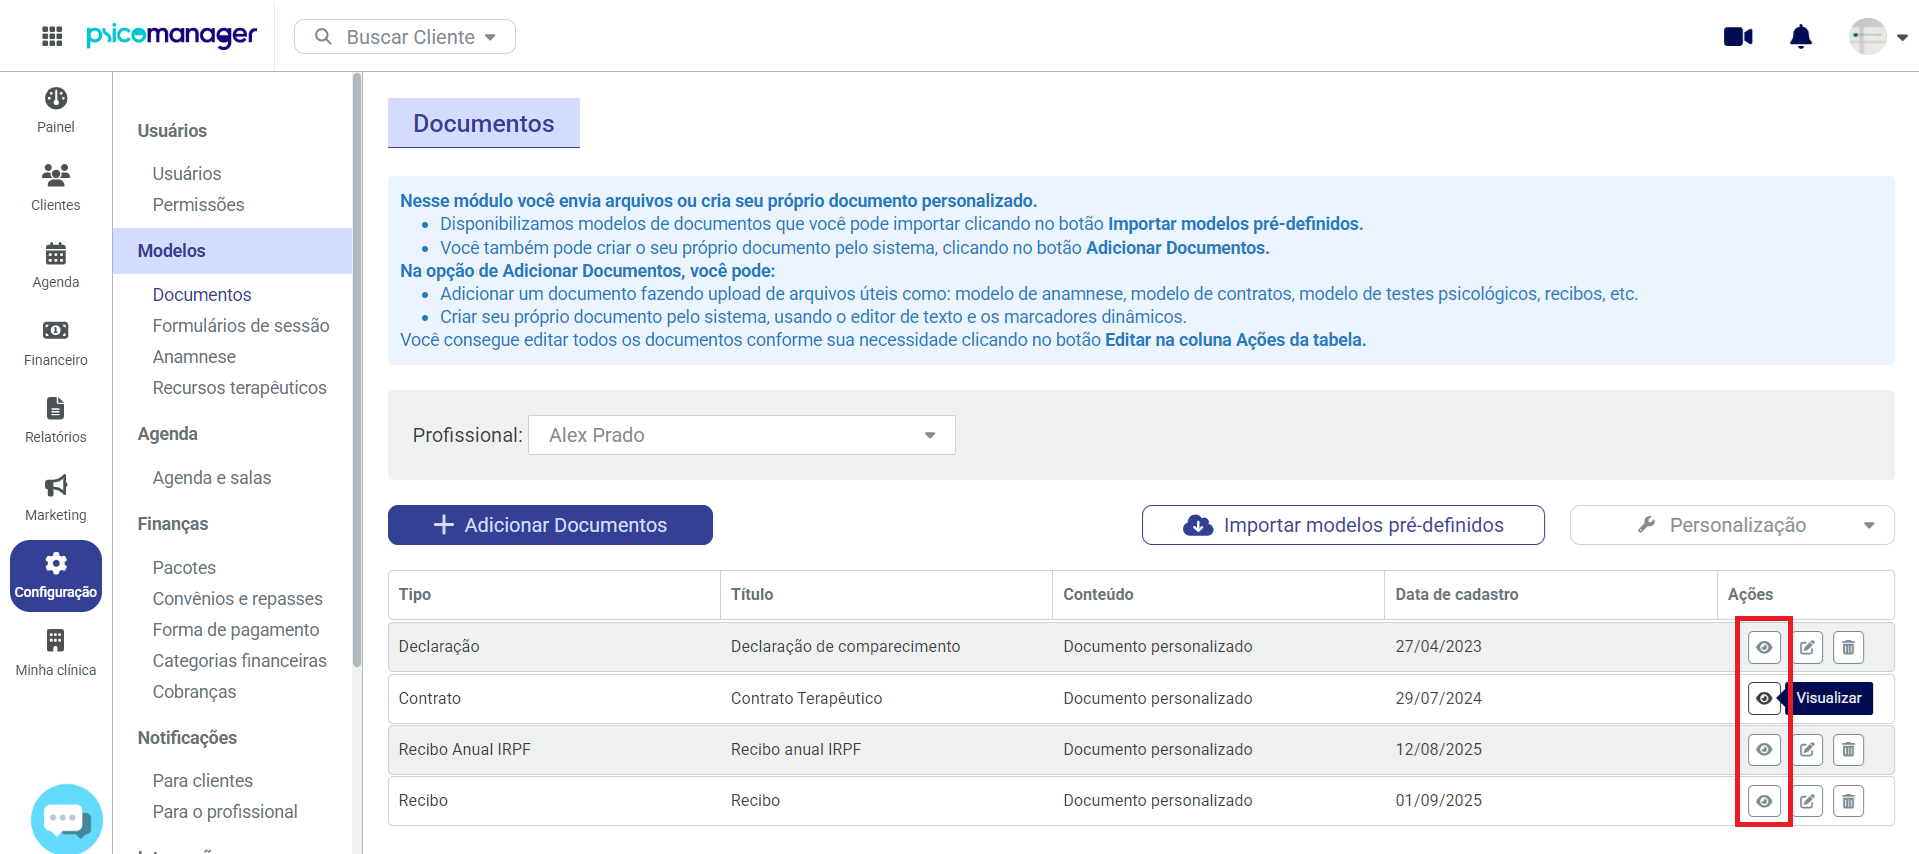Open the user profile avatar menu
The height and width of the screenshot is (854, 1919).
(1877, 37)
